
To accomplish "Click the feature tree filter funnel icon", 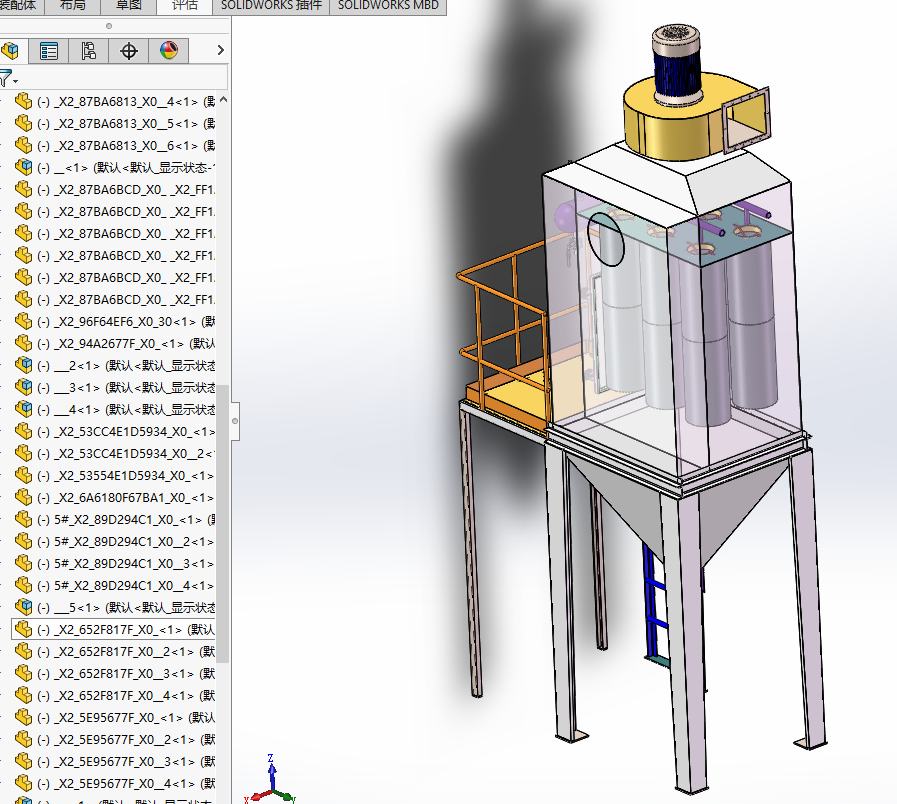I will [x=5, y=78].
